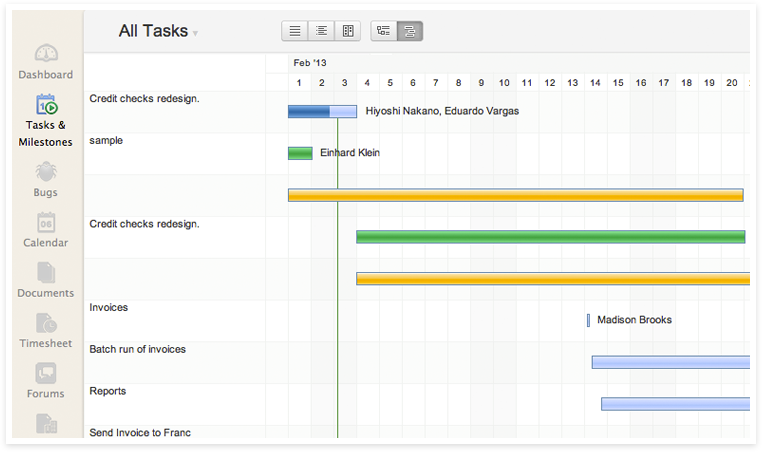
Task: Go to the Bugs module
Action: pos(46,180)
